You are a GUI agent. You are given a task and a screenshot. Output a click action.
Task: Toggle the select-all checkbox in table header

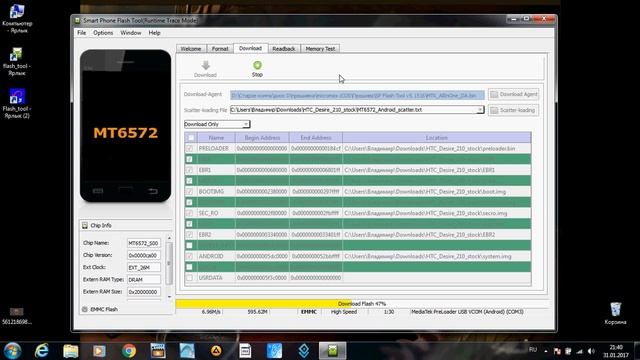(x=190, y=138)
